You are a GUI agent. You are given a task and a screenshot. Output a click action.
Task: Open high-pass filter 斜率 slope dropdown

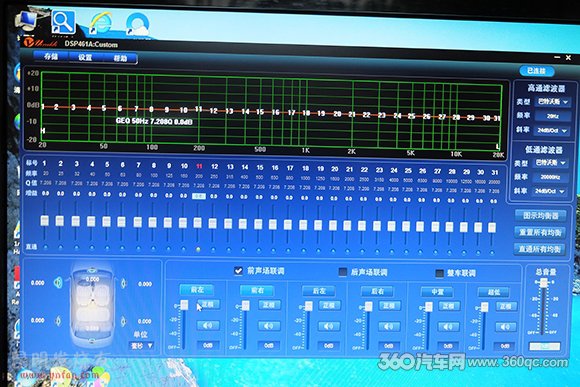coord(552,130)
